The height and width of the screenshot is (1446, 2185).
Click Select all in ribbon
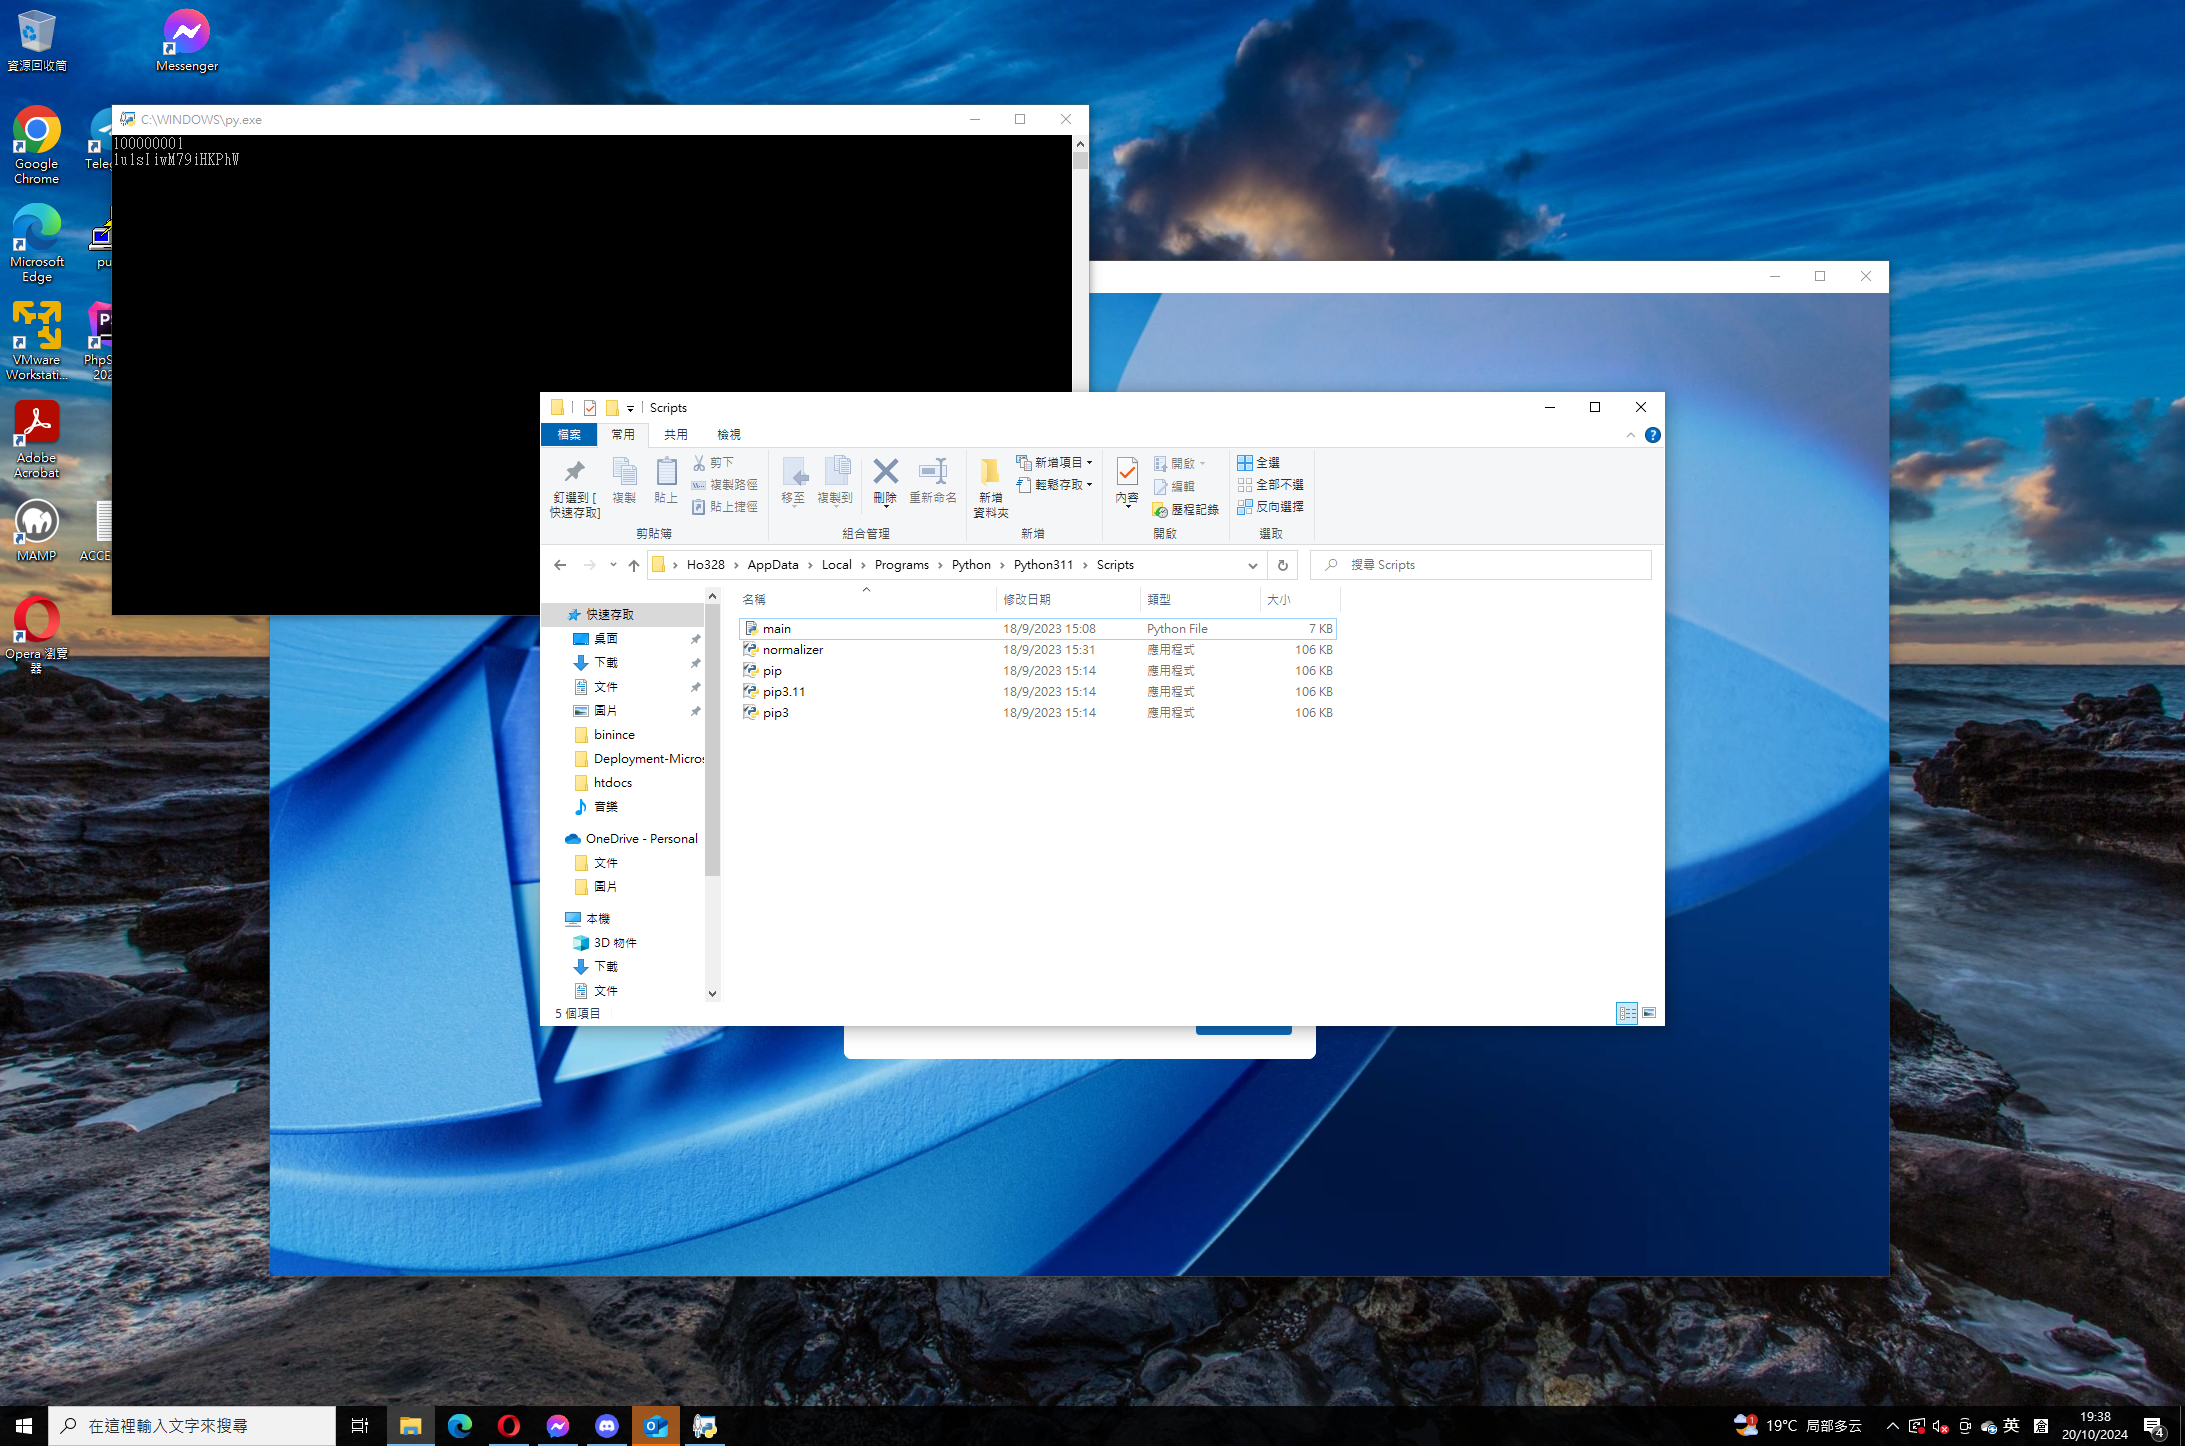tap(1259, 463)
